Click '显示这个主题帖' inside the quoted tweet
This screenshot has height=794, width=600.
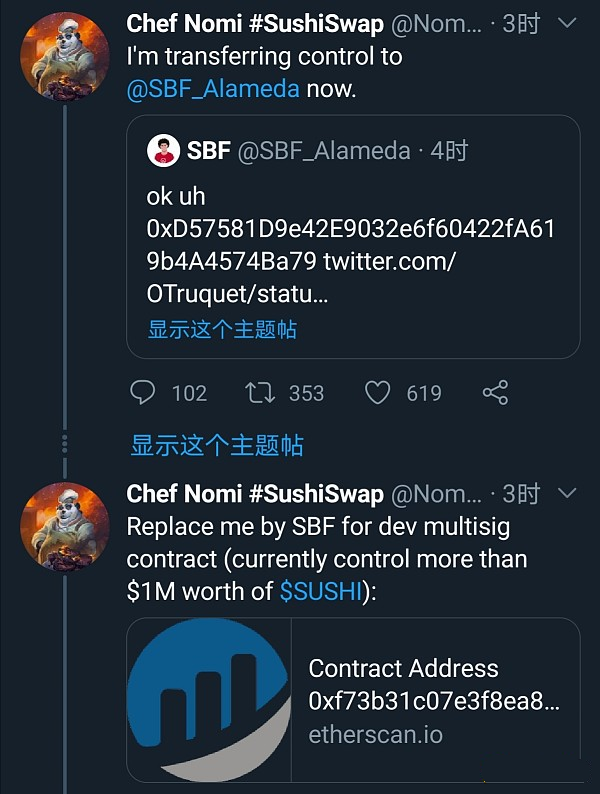222,329
